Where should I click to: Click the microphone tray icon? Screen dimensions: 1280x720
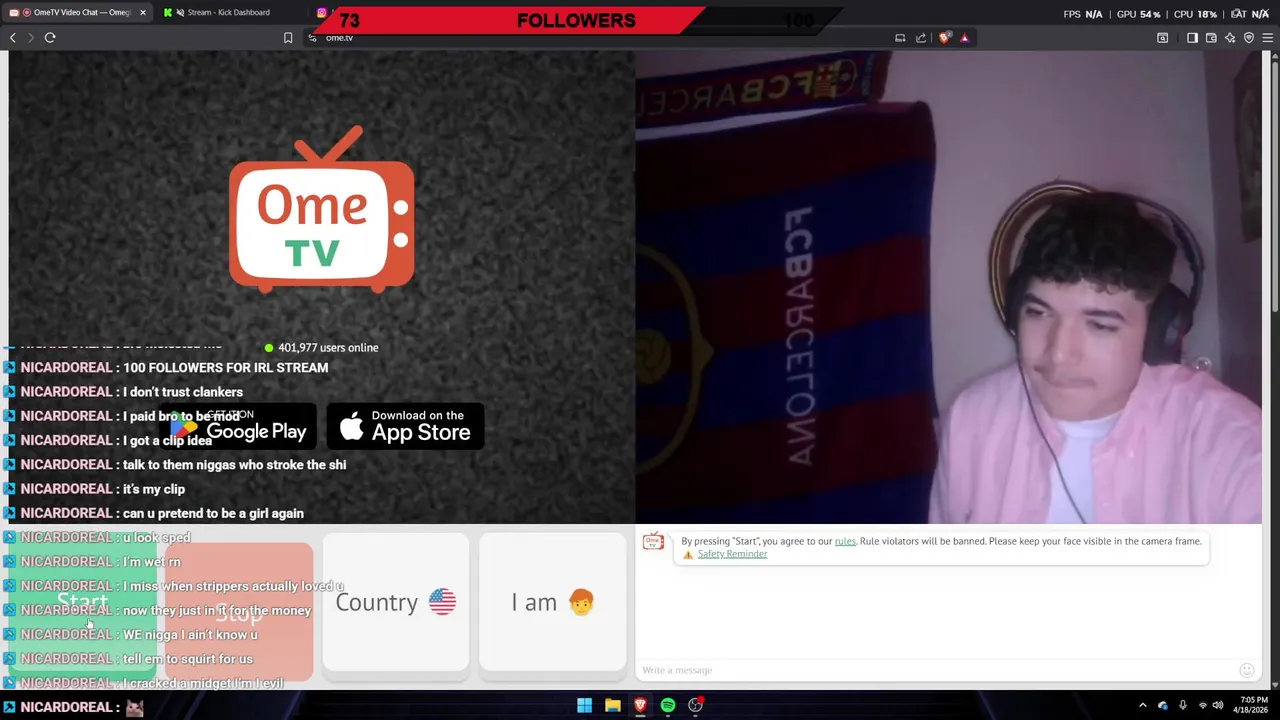1183,705
